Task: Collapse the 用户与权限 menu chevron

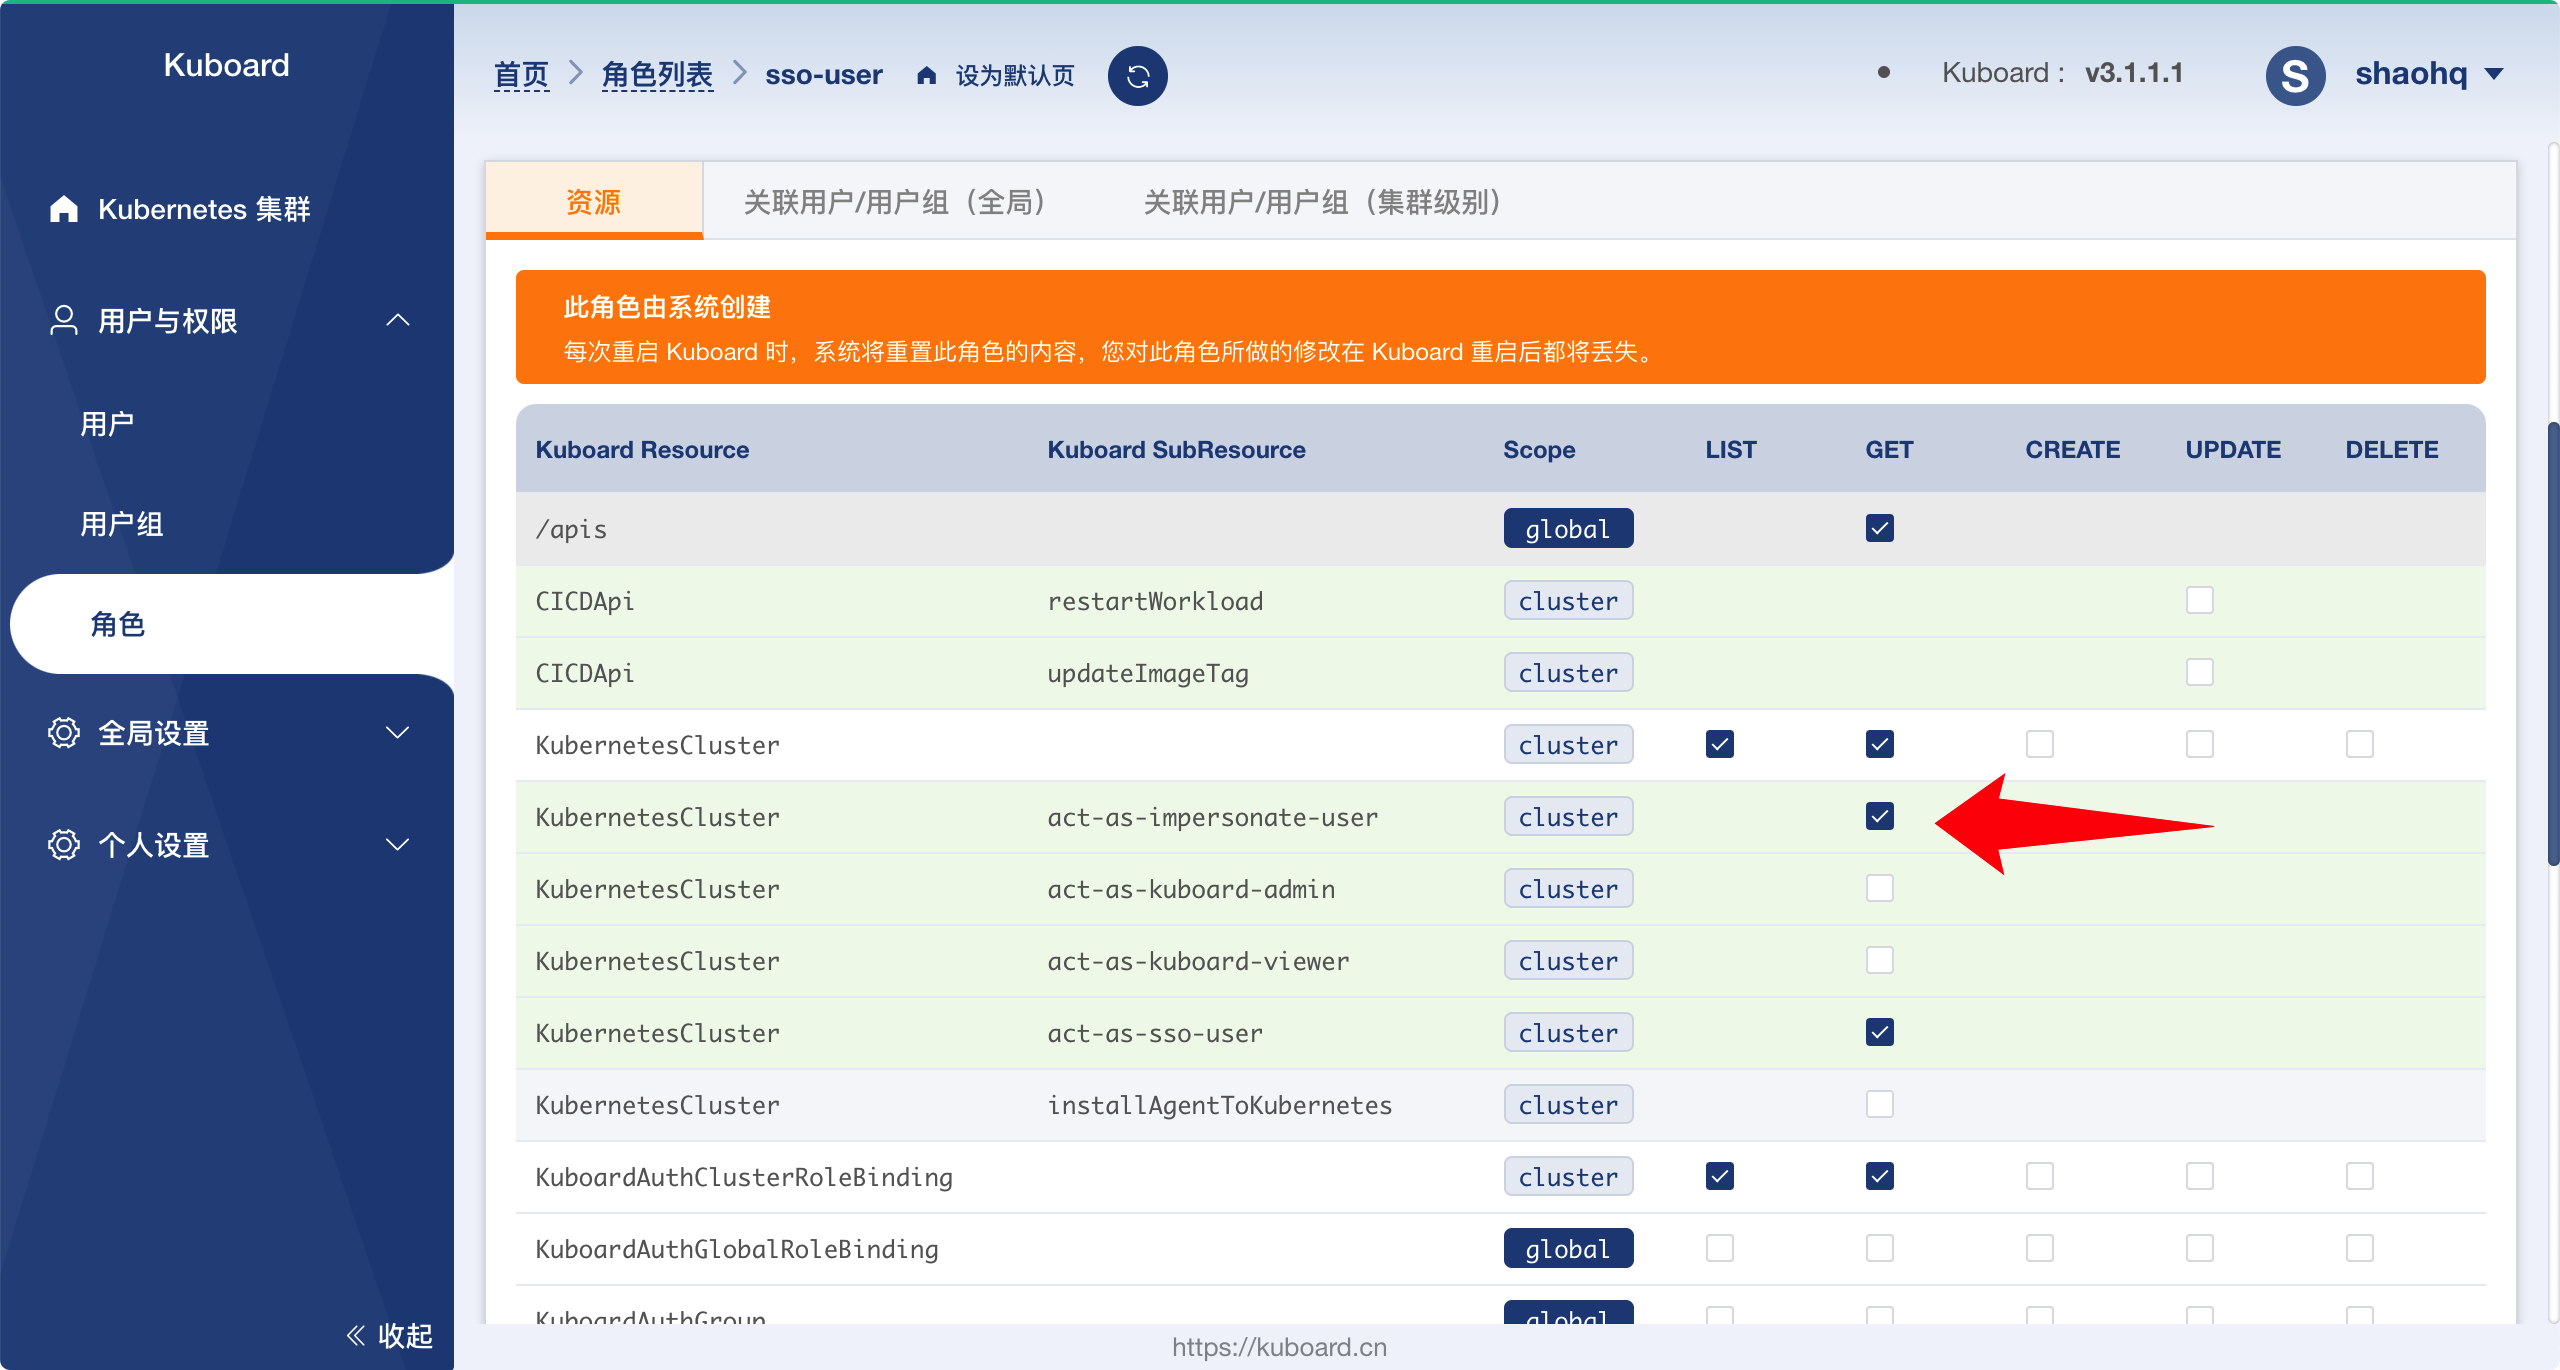Action: [x=398, y=320]
